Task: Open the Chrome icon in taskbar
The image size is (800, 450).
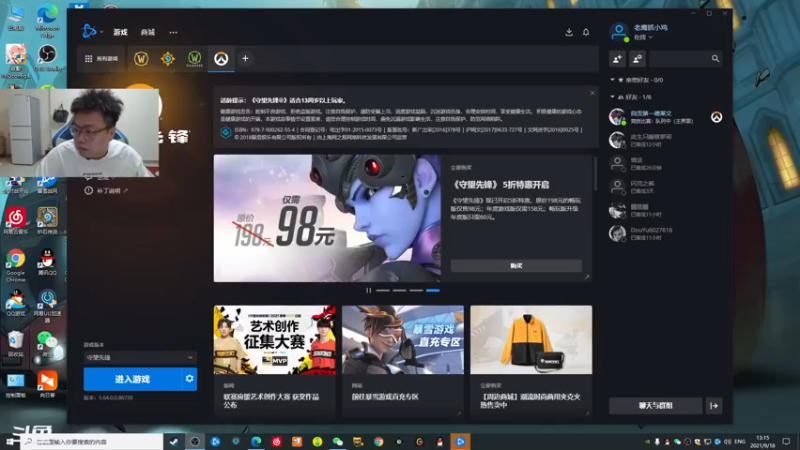Action: 379,441
